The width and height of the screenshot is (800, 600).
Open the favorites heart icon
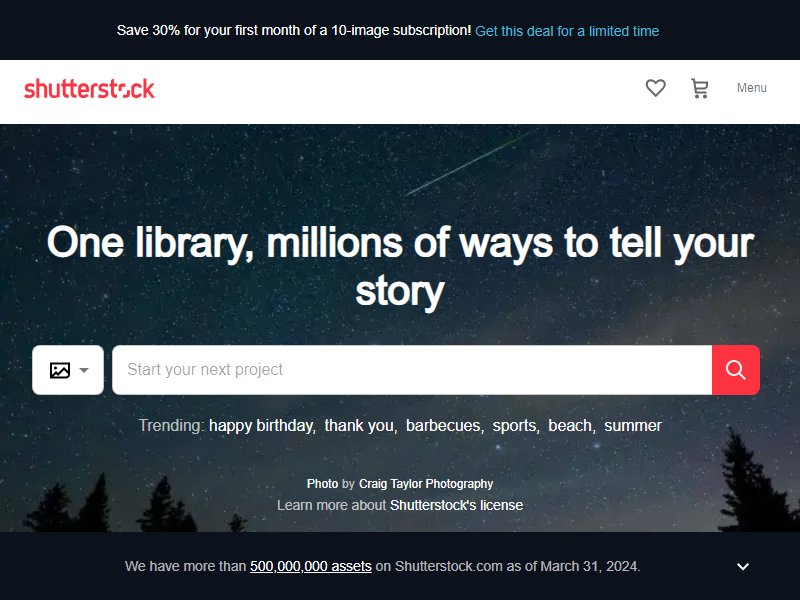(655, 88)
